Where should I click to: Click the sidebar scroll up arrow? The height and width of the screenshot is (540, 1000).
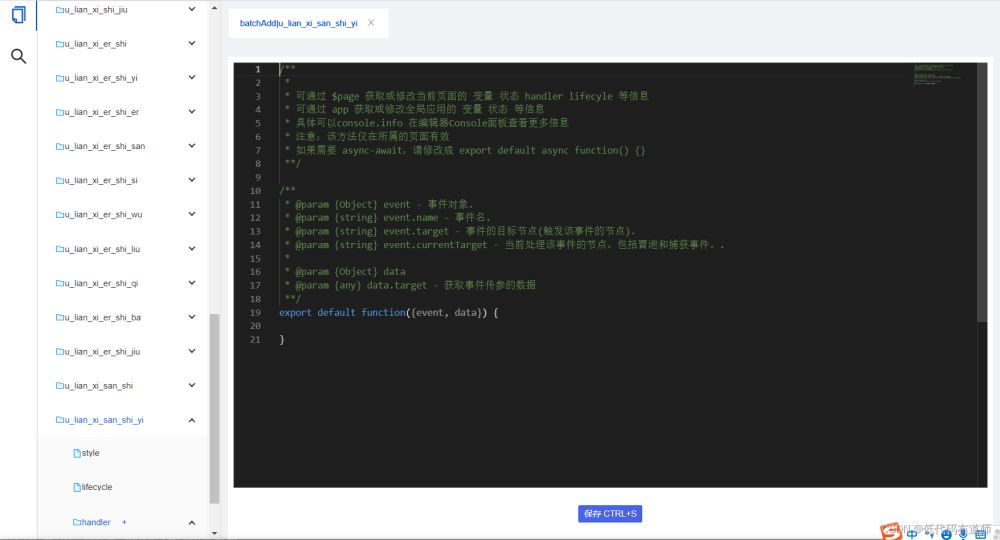click(x=214, y=8)
